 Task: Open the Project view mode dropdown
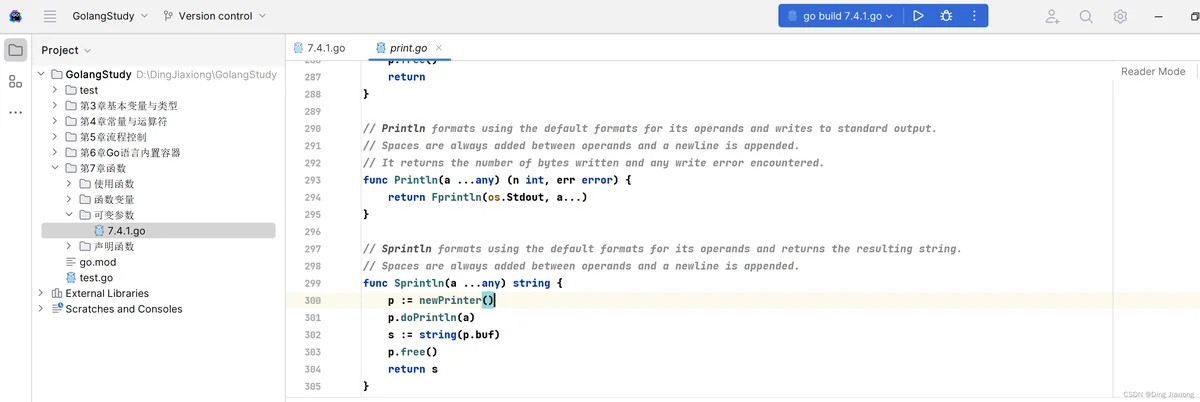coord(66,50)
